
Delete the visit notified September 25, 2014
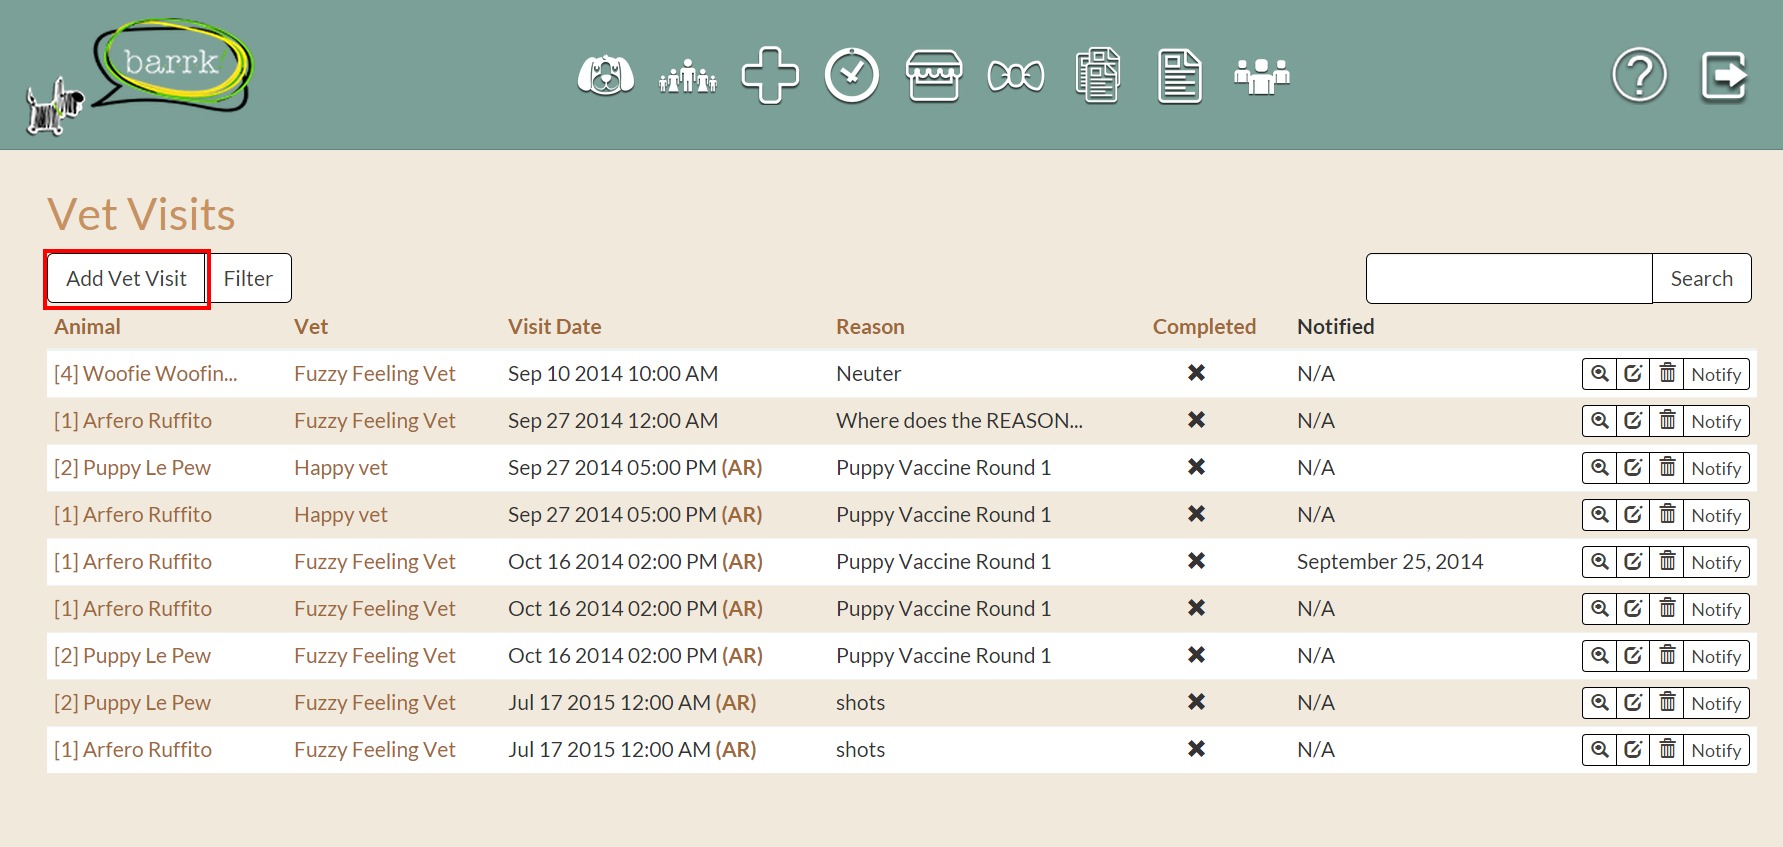click(x=1667, y=562)
